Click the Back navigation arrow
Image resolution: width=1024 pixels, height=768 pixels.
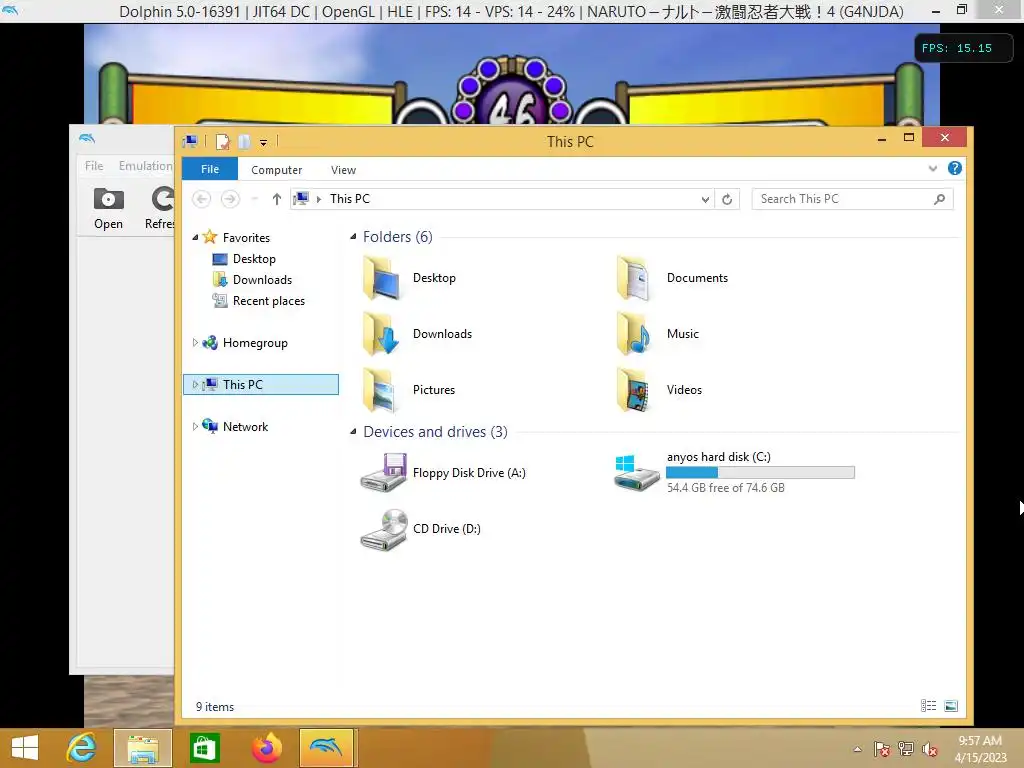[202, 199]
